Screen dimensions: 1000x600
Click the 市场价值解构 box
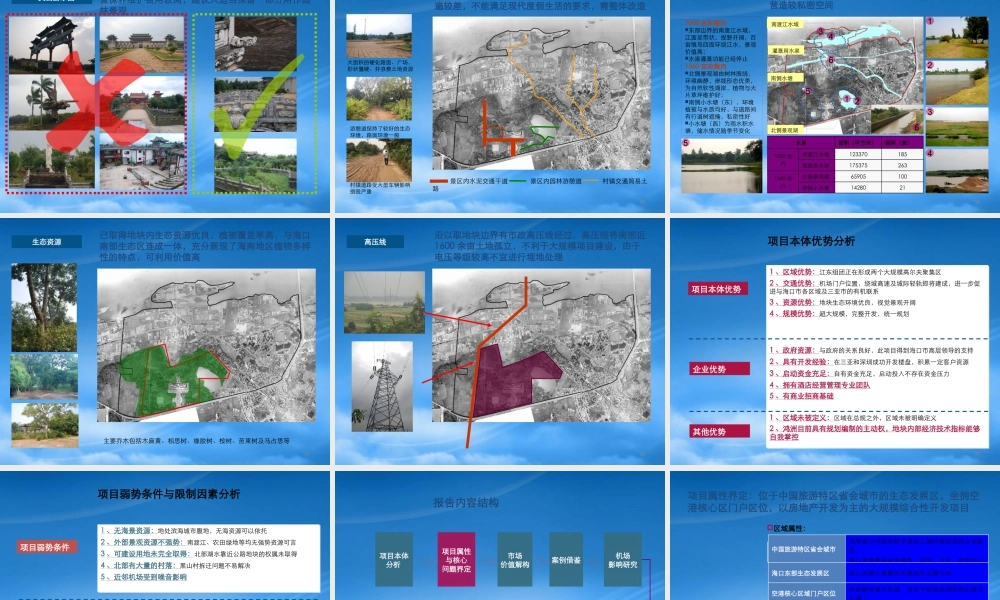click(515, 560)
